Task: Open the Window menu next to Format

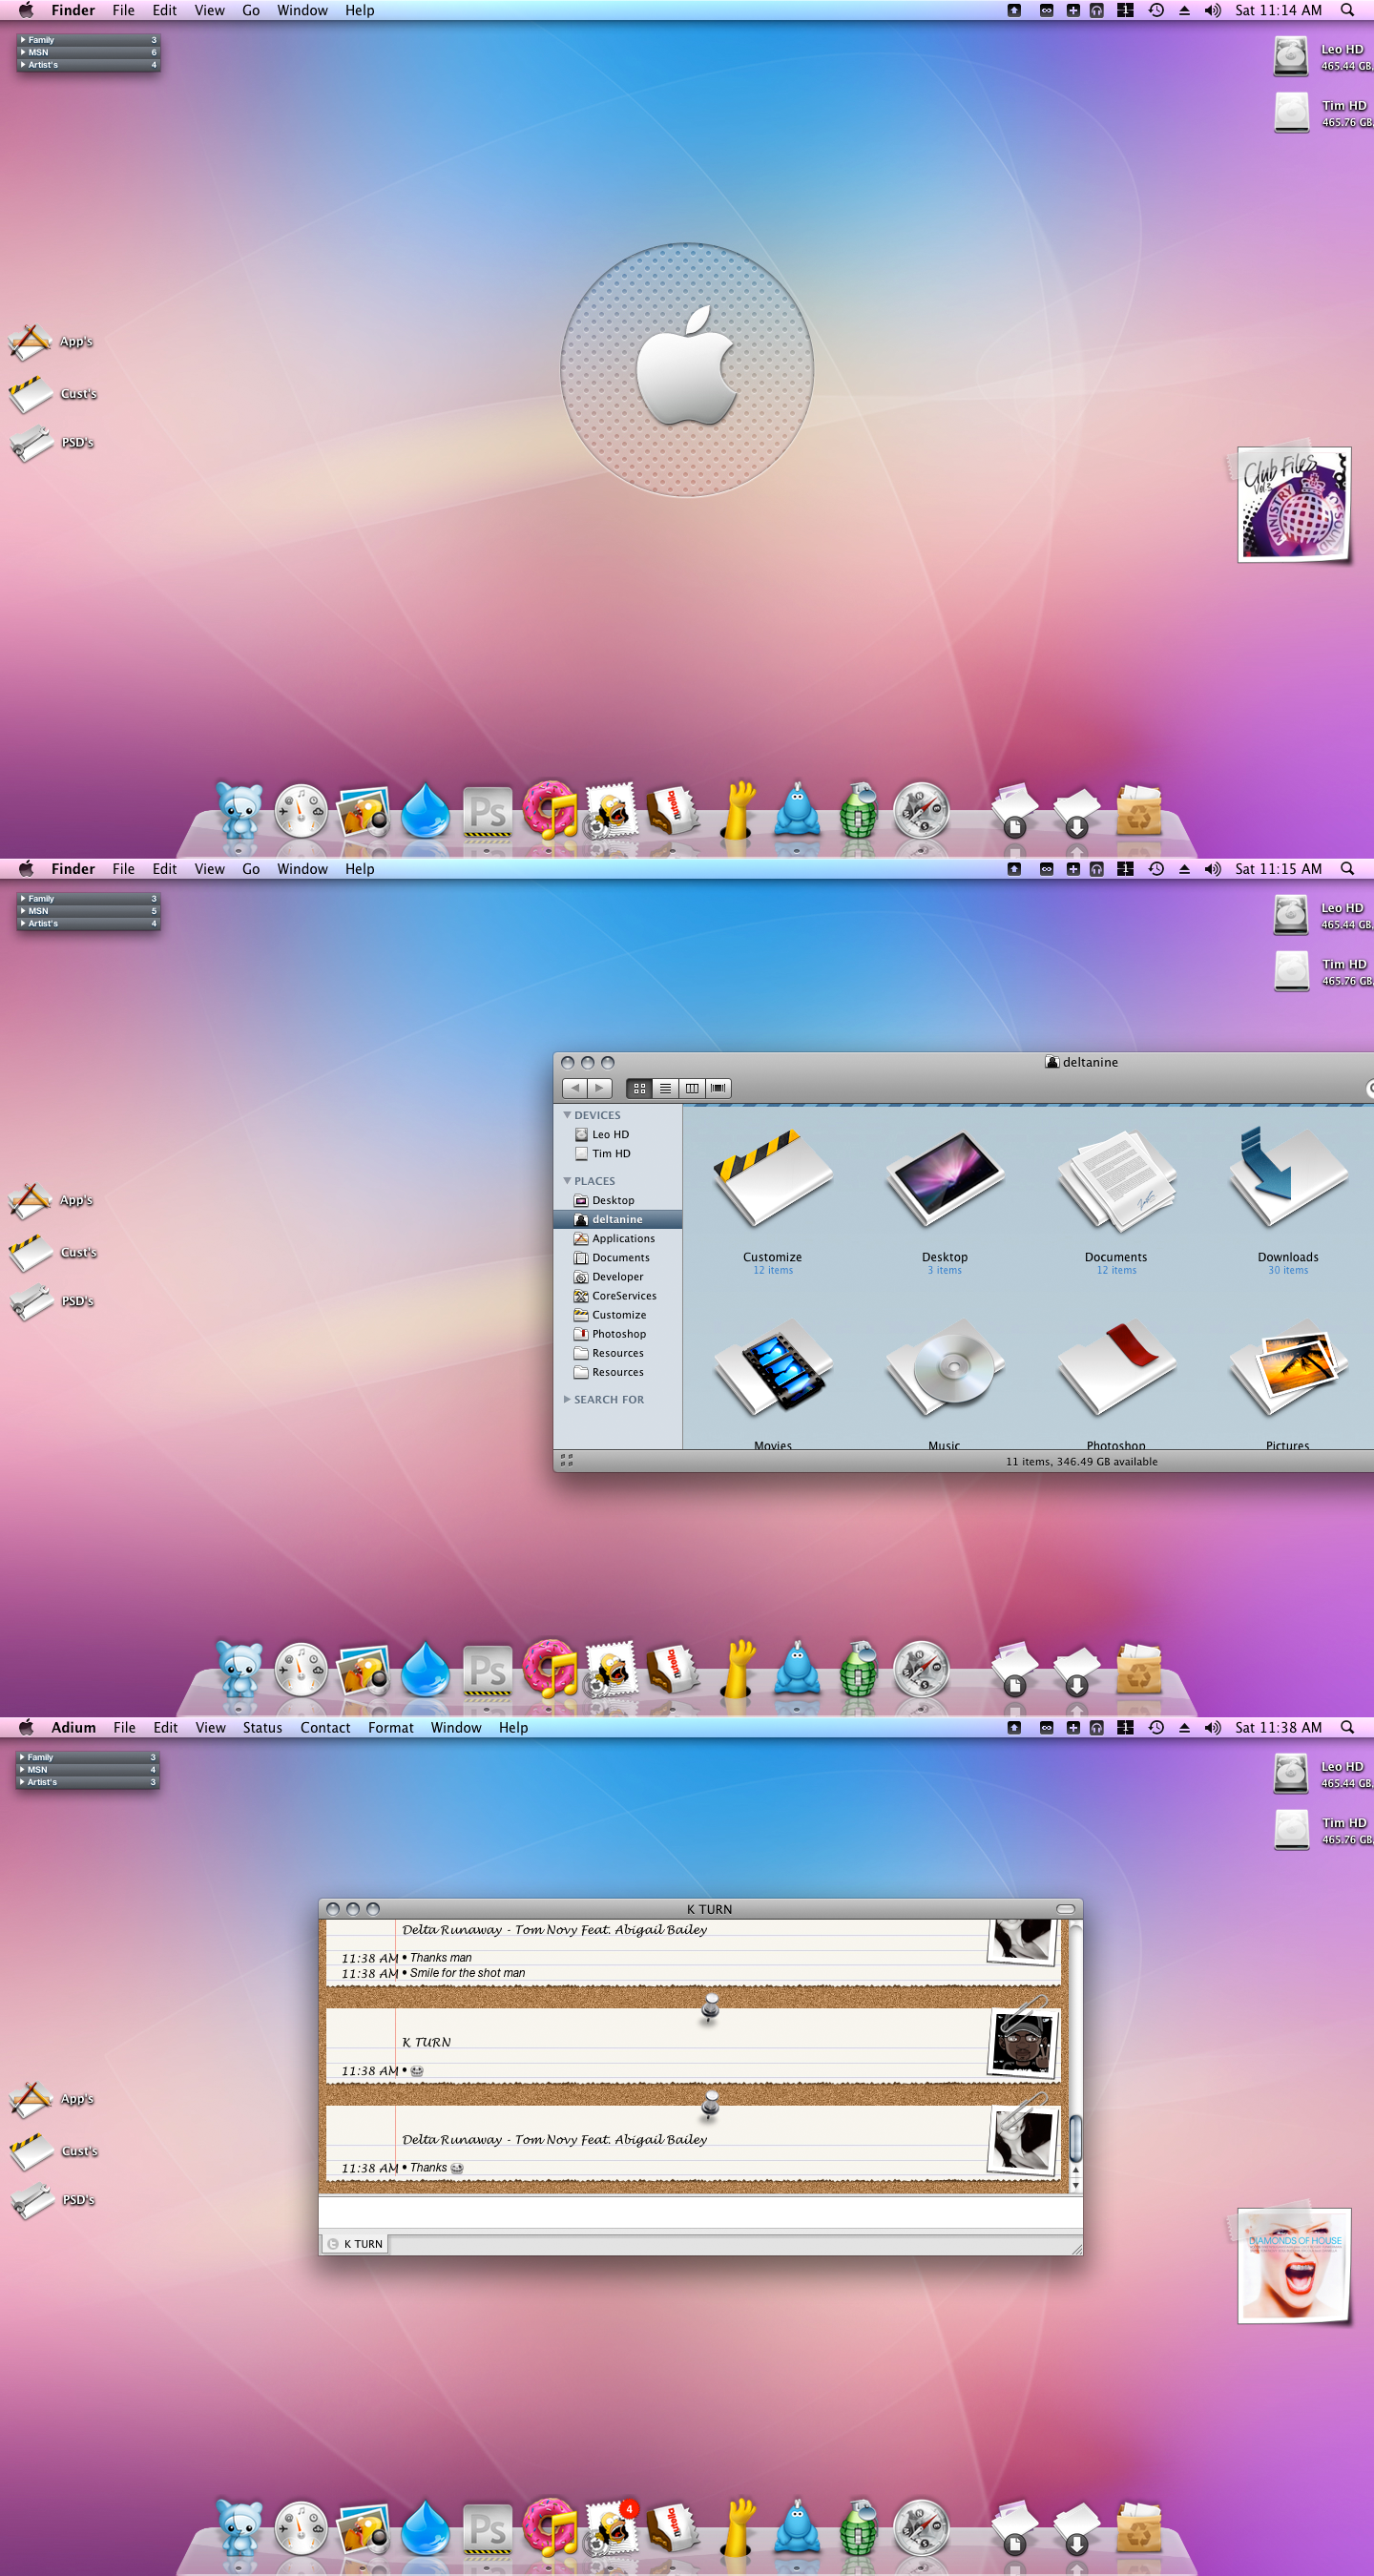Action: pyautogui.click(x=456, y=1727)
